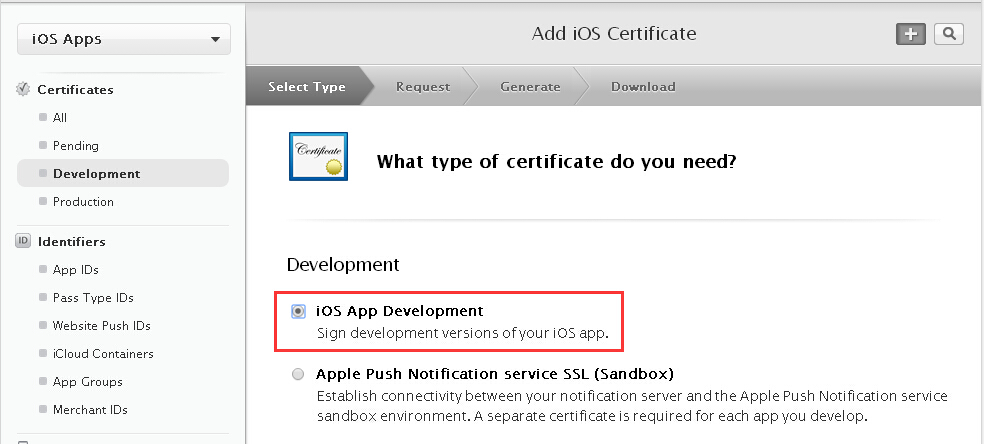Click the iOS App Development label
This screenshot has height=444, width=984.
400,311
